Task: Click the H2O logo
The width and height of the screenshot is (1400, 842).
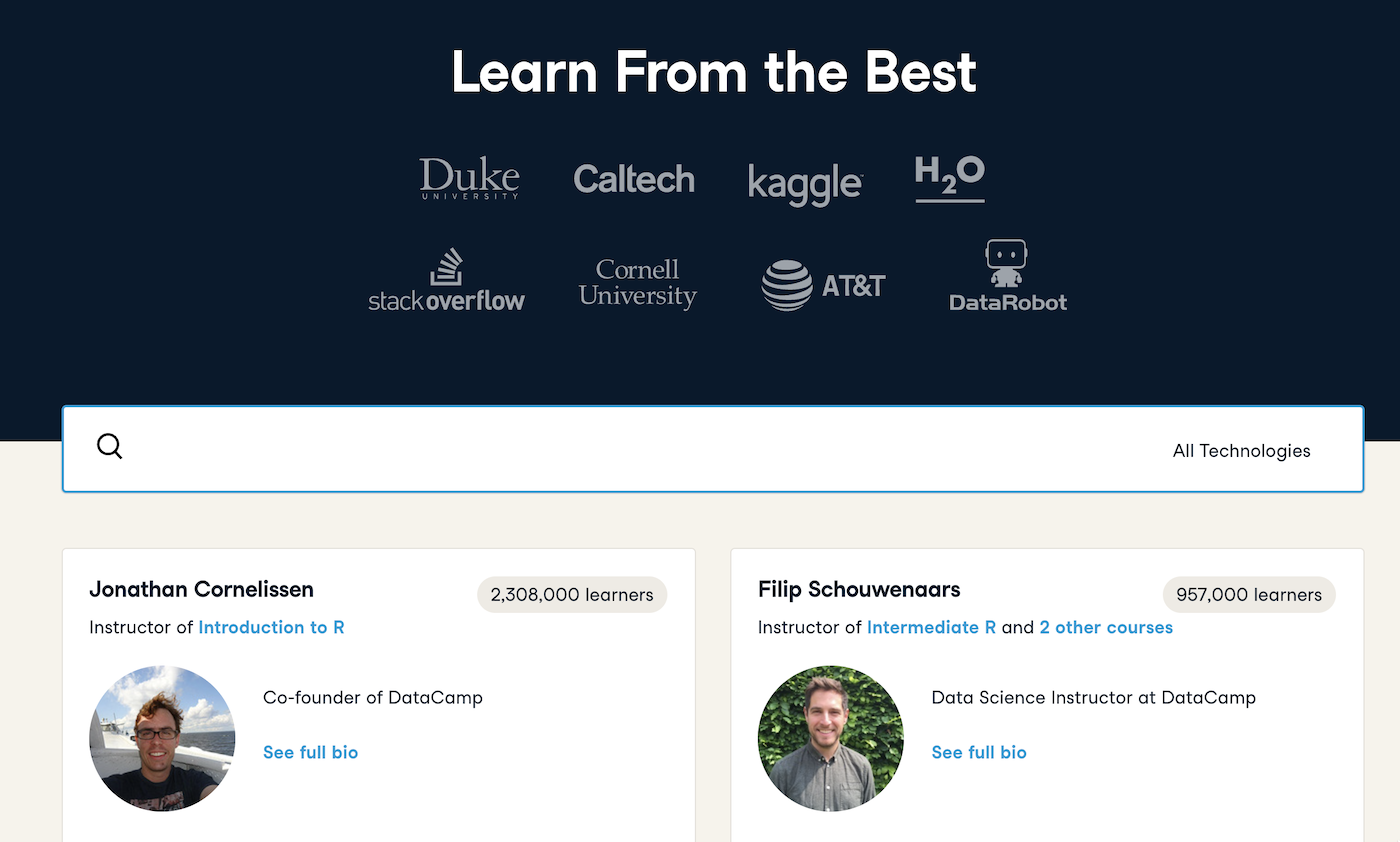Action: pos(950,179)
